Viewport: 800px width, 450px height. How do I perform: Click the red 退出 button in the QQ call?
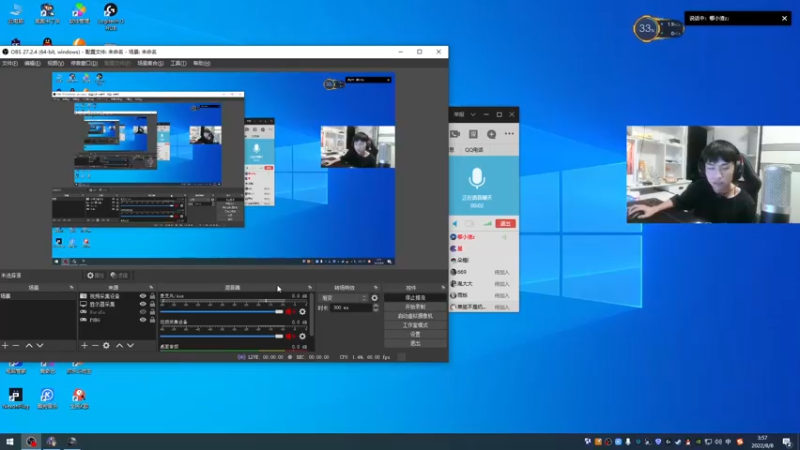click(x=505, y=223)
